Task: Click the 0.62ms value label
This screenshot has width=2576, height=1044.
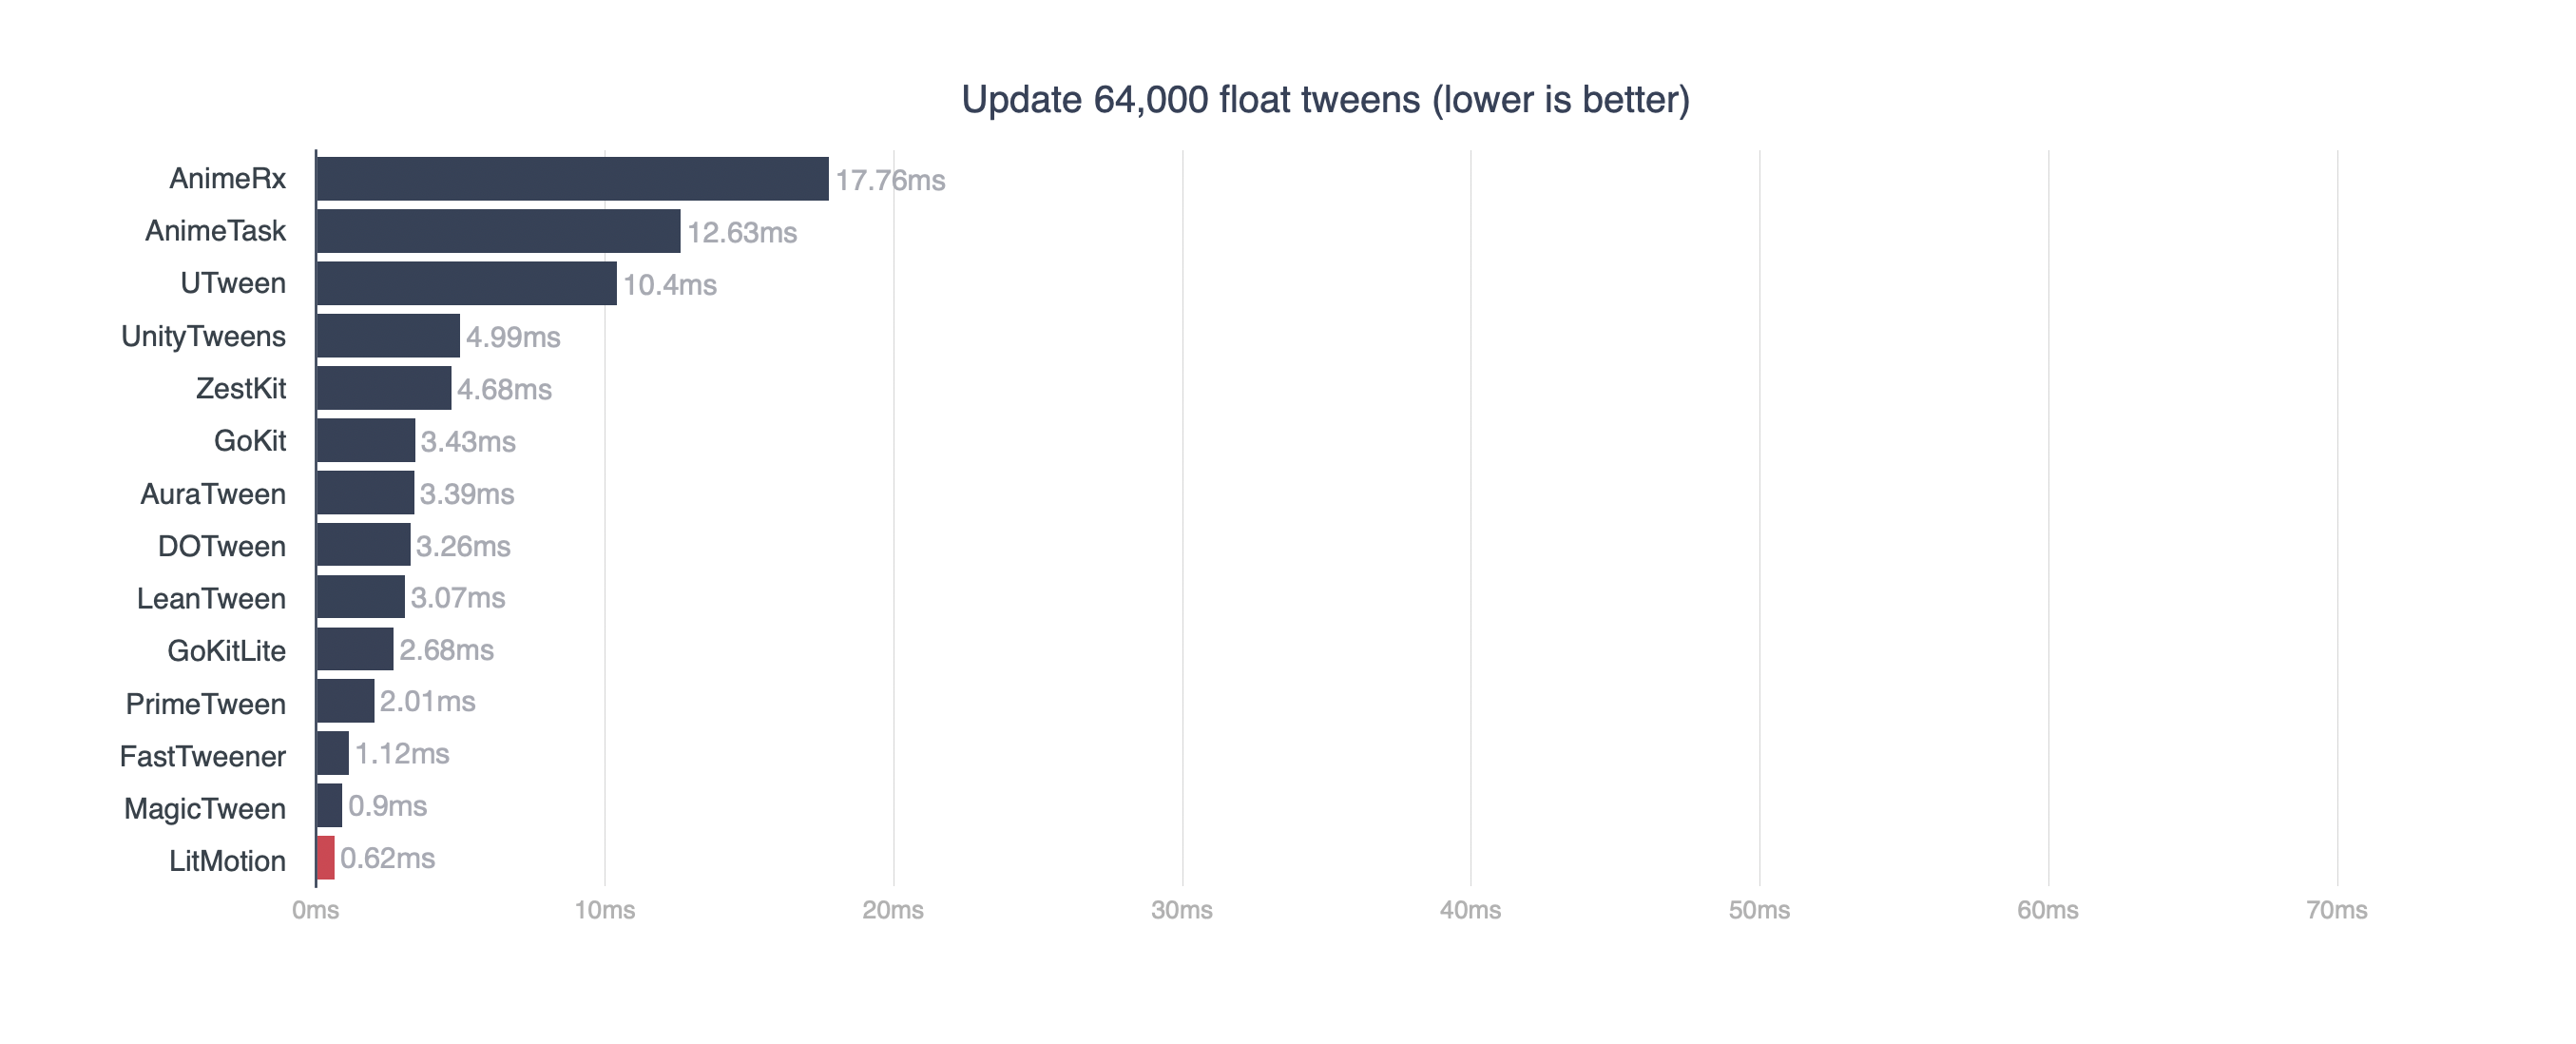Action: coord(388,858)
